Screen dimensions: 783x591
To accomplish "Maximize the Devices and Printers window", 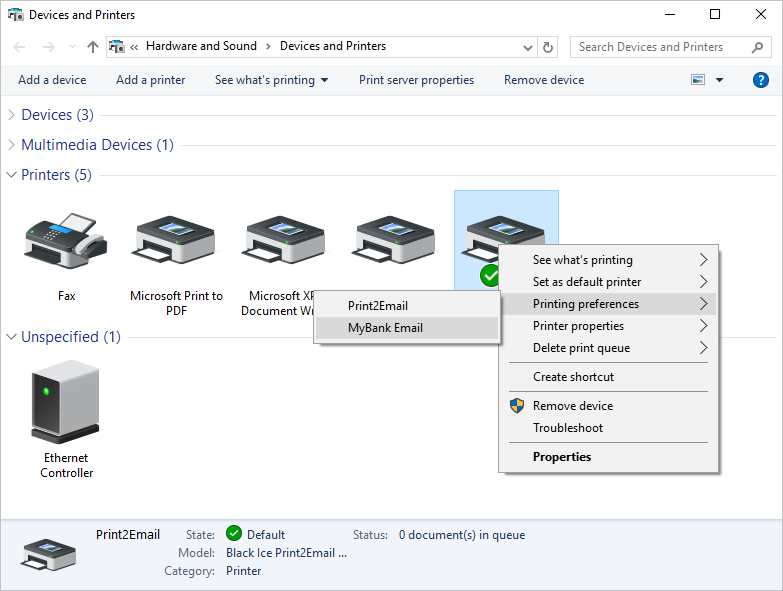I will (715, 14).
